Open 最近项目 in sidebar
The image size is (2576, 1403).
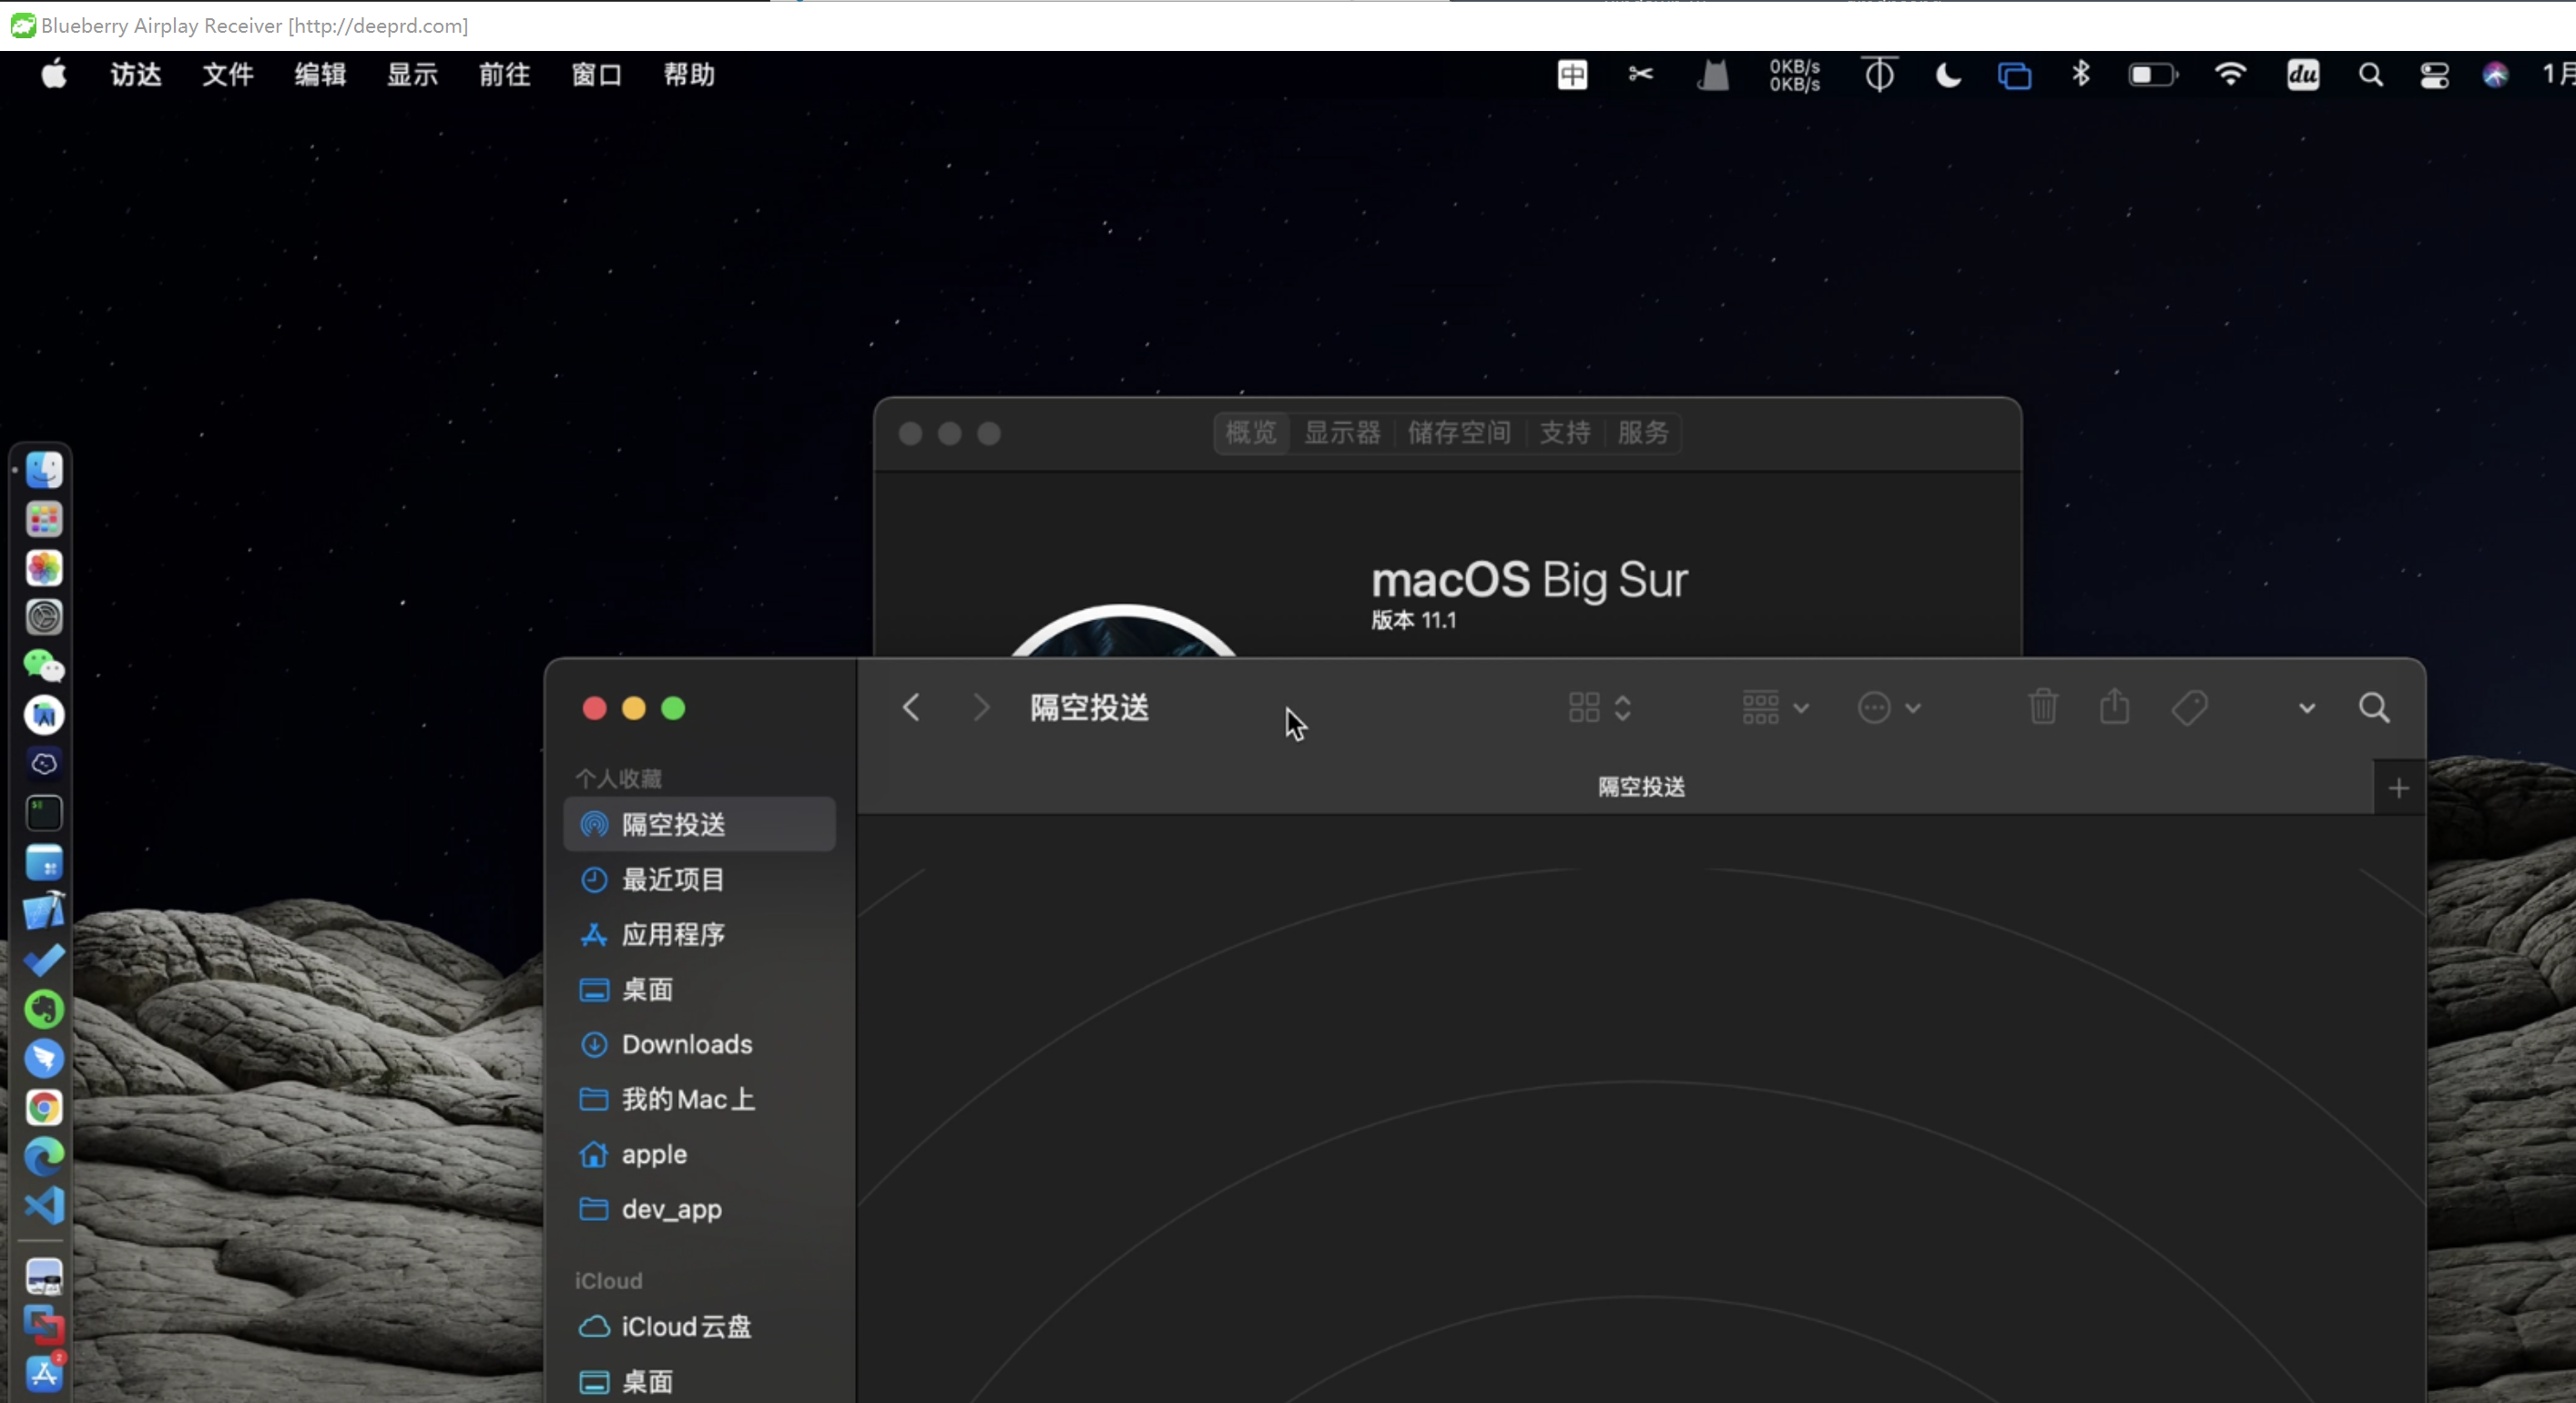[699, 879]
